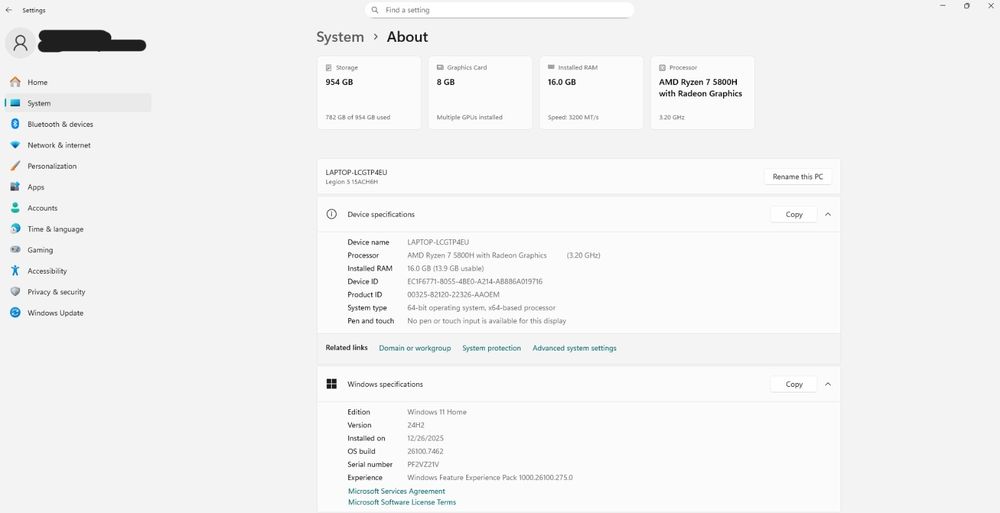1000x513 pixels.
Task: Click the user profile avatar icon
Action: click(20, 43)
